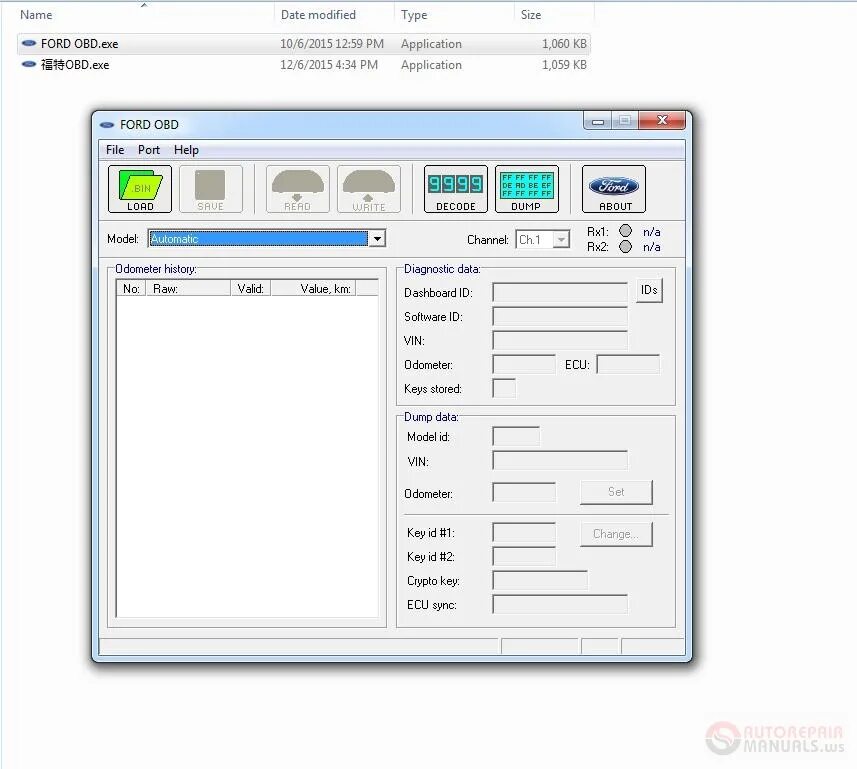Image resolution: width=857 pixels, height=769 pixels.
Task: Click the Keys stored field
Action: (504, 389)
